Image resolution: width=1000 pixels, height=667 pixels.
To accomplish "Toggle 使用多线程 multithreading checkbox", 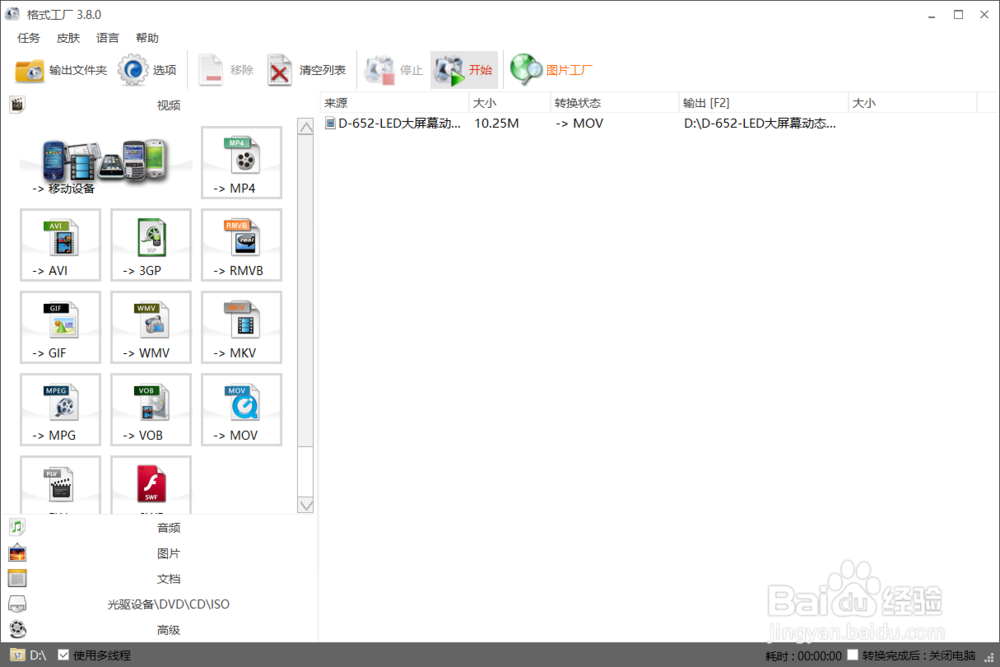I will [63, 655].
